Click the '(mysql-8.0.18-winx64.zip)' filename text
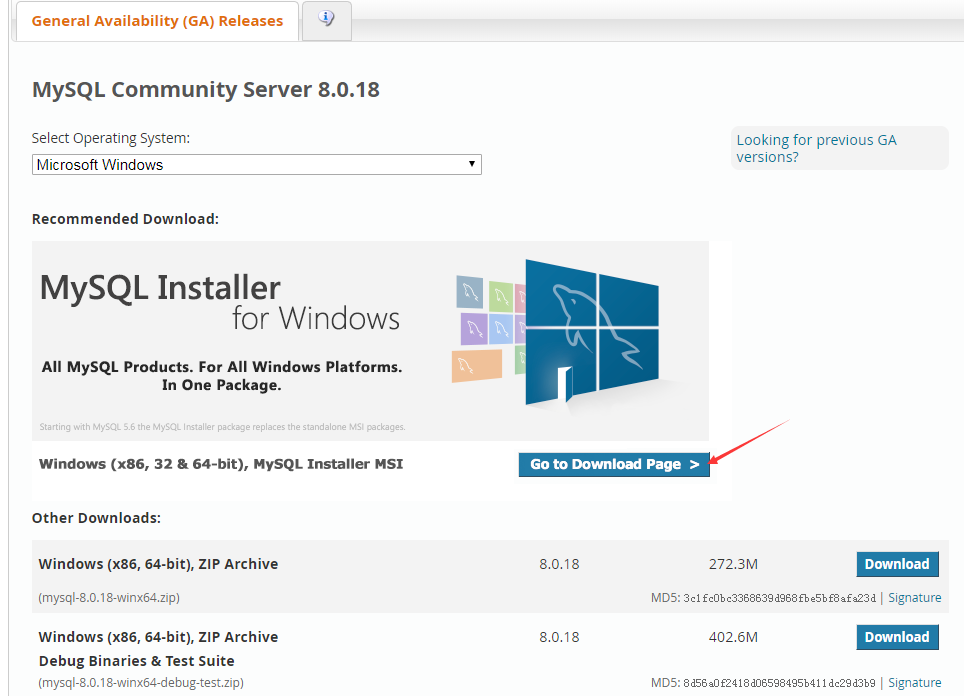 pyautogui.click(x=109, y=598)
